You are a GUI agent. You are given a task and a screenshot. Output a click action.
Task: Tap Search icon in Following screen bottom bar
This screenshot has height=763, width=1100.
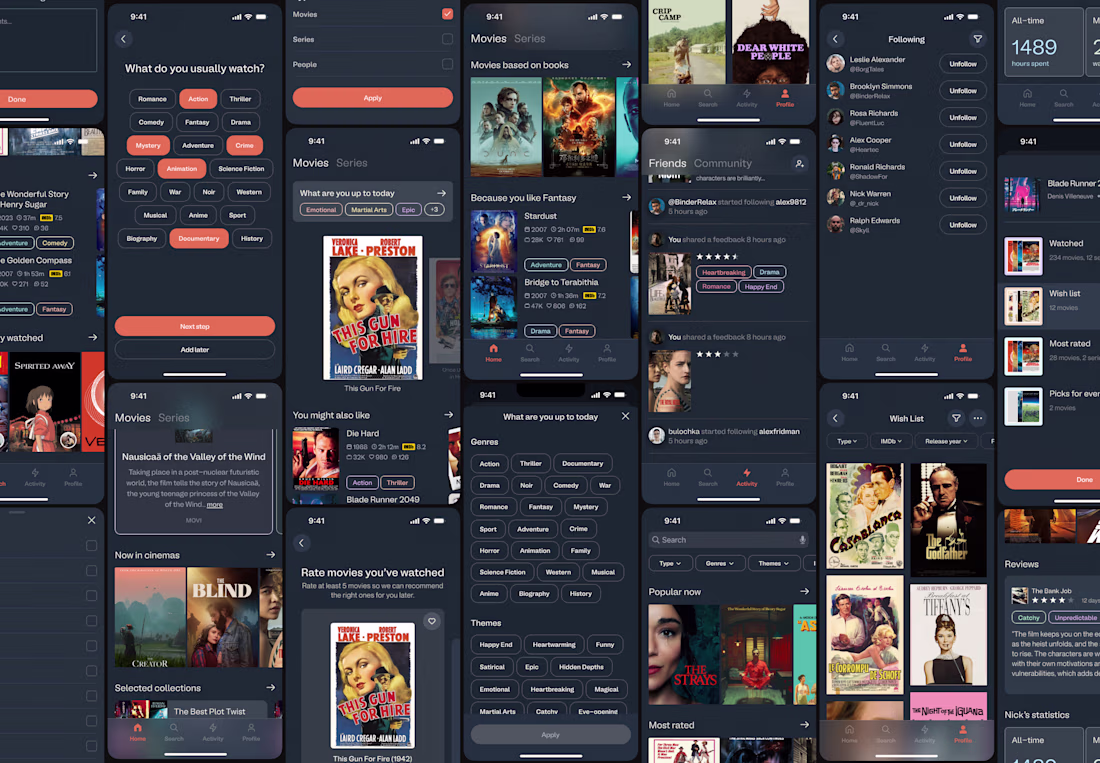885,353
